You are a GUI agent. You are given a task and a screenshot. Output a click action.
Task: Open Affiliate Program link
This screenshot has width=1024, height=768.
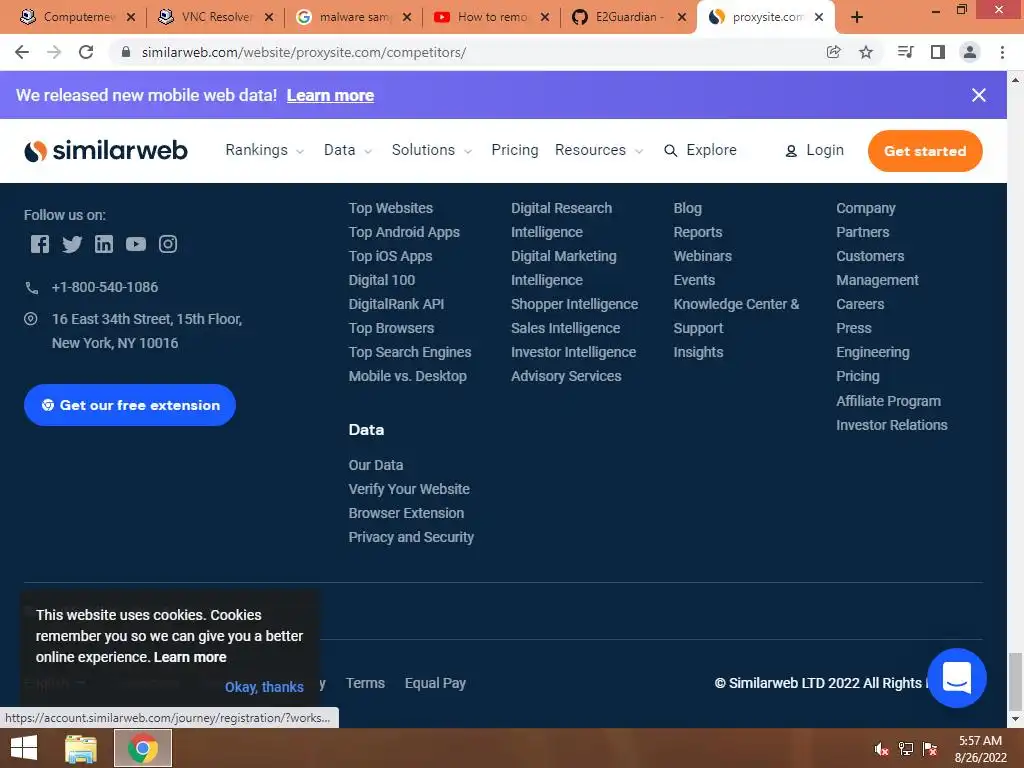pyautogui.click(x=888, y=401)
